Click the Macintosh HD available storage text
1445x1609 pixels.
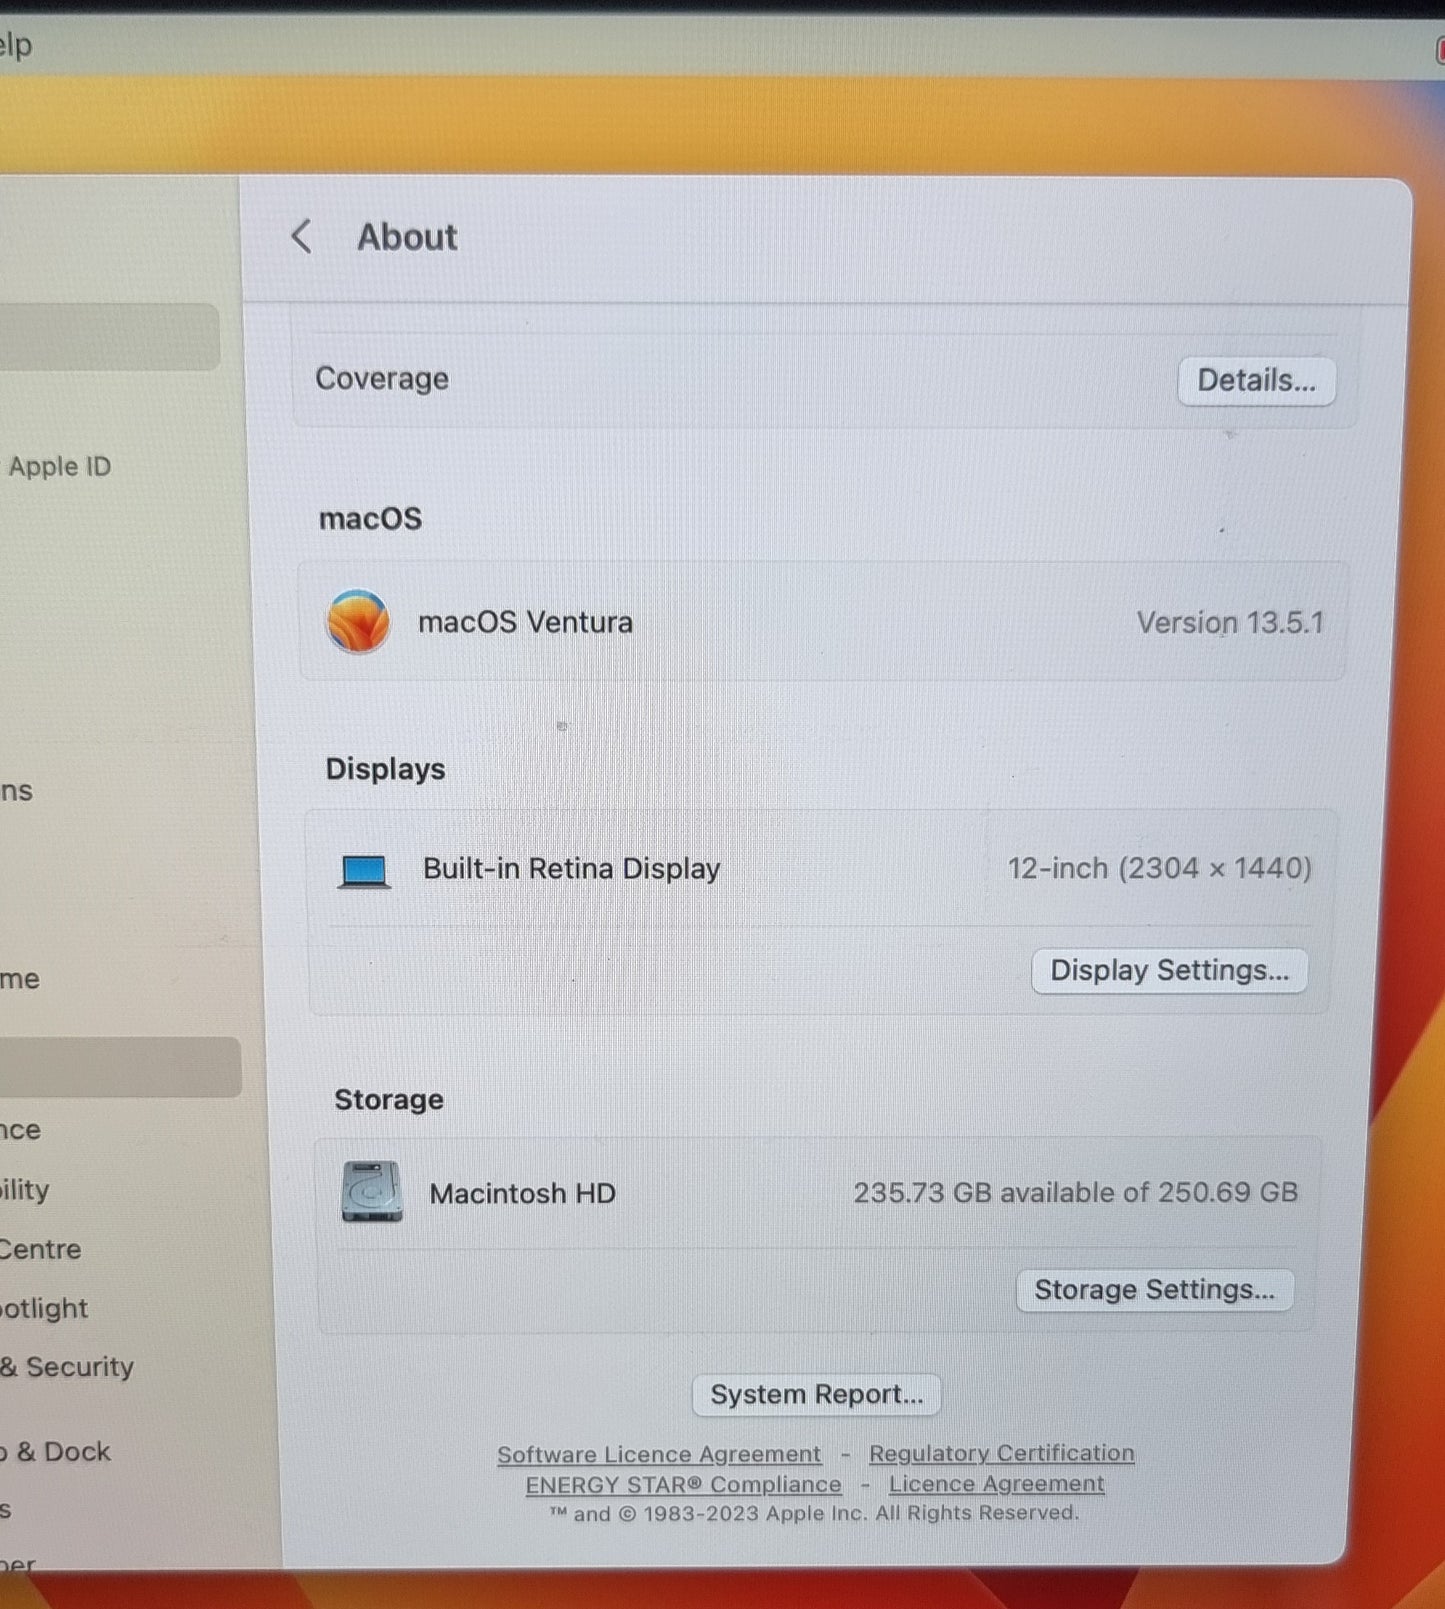1075,1192
